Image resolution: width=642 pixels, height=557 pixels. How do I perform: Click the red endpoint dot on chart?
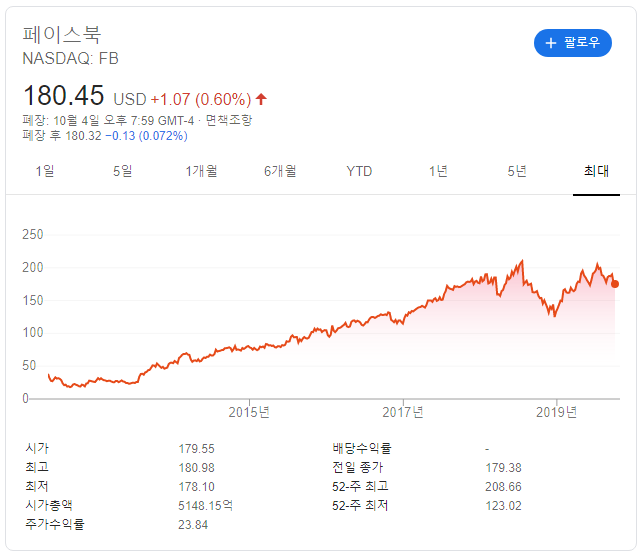615,284
